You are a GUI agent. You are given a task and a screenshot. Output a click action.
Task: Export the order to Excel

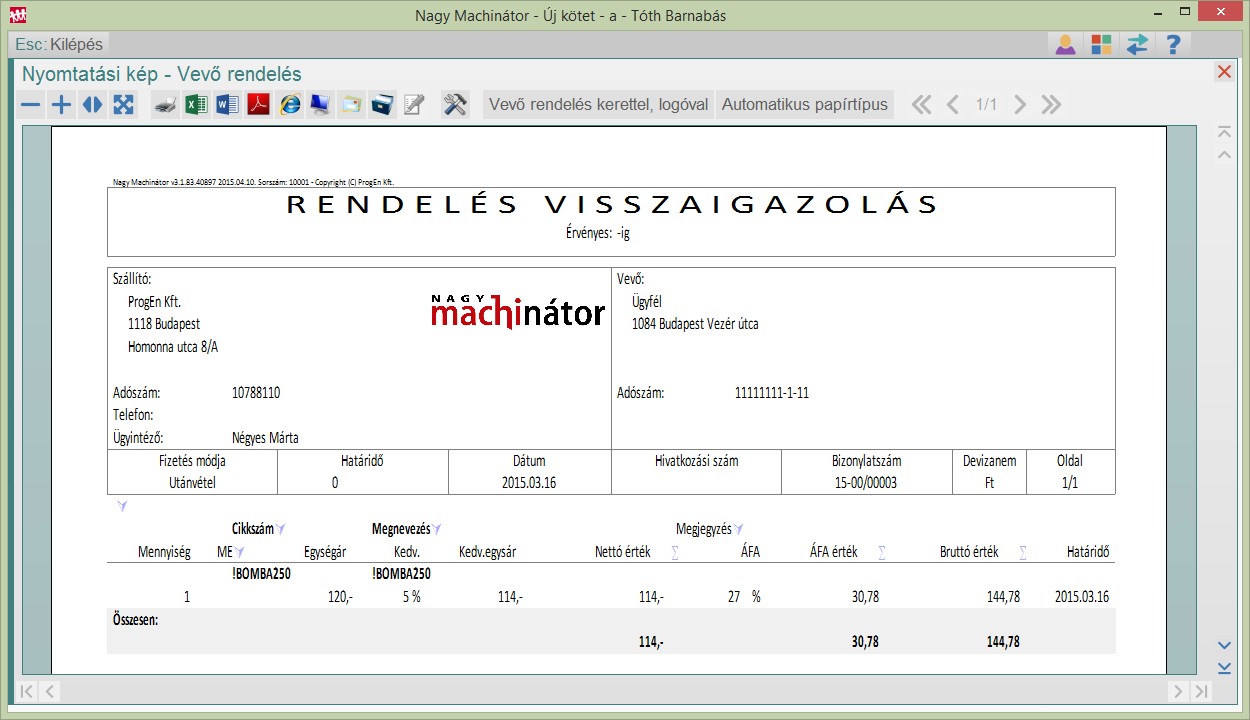pos(197,105)
